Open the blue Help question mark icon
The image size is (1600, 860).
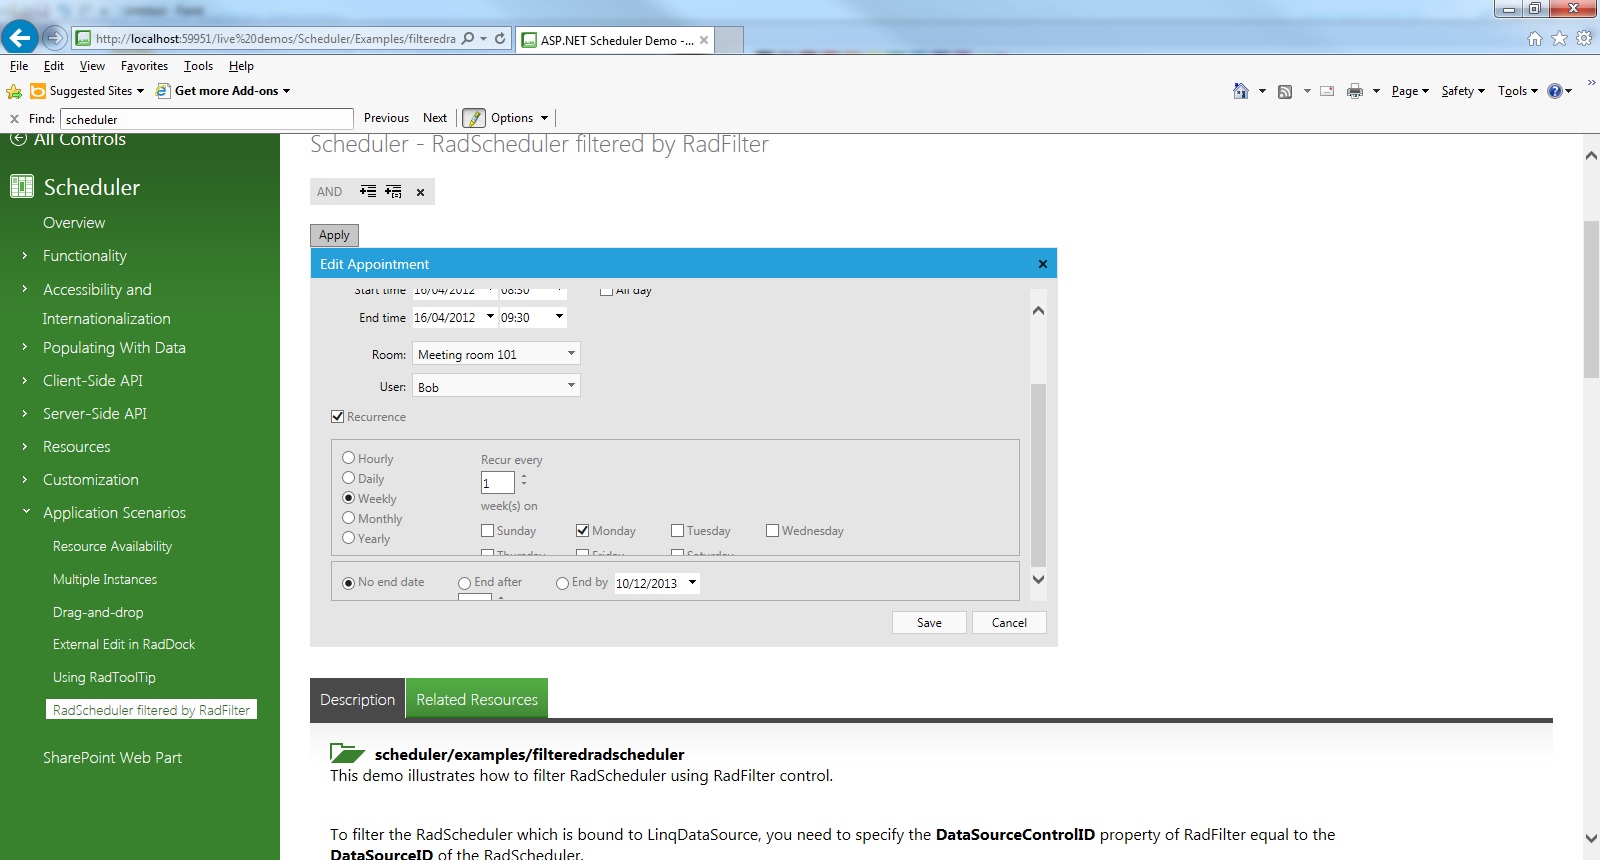[1555, 91]
